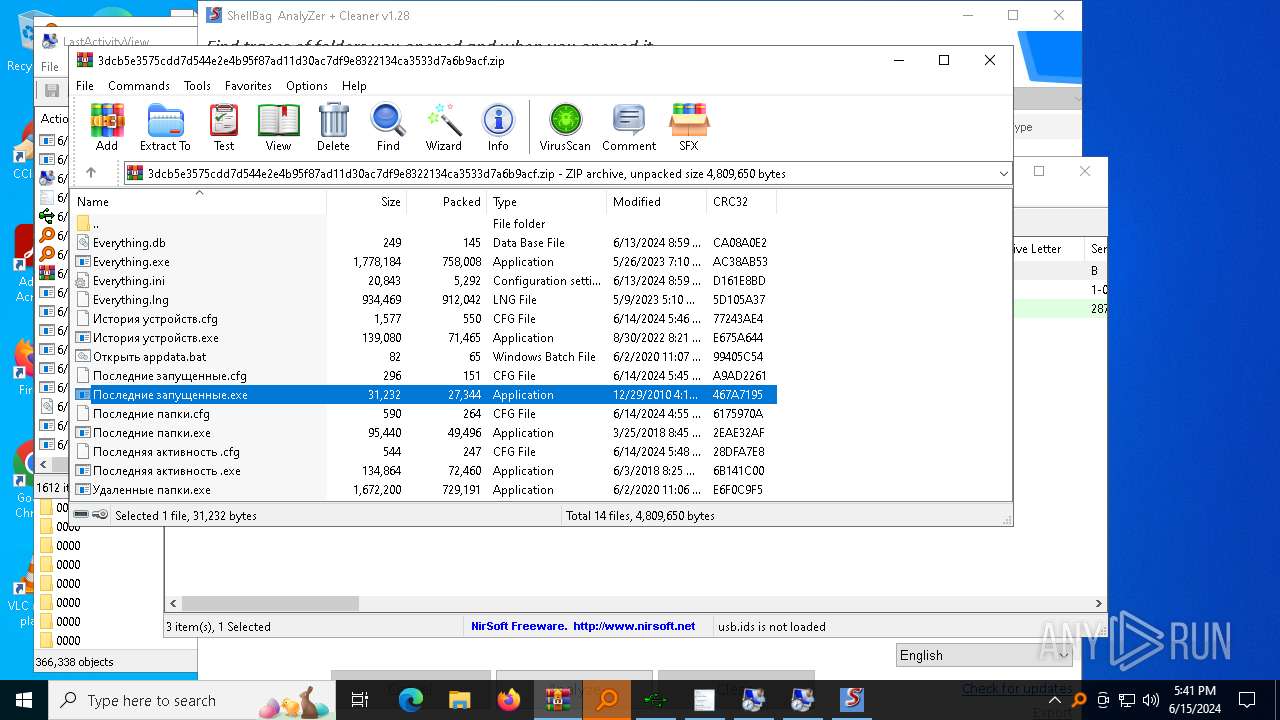This screenshot has height=720, width=1280.
Task: Open Task View on taskbar
Action: tap(360, 700)
